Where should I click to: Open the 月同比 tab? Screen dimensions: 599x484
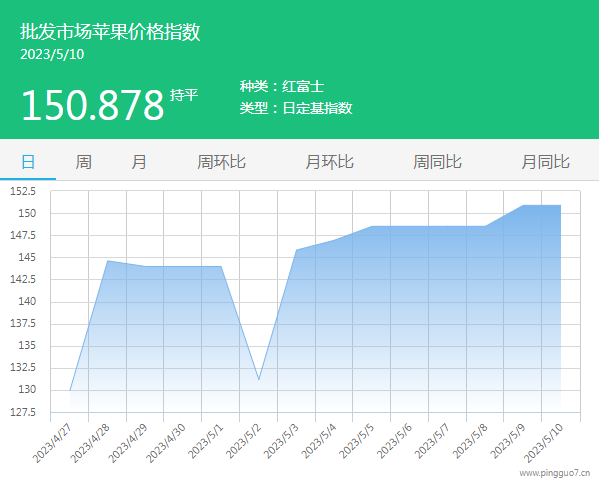546,162
